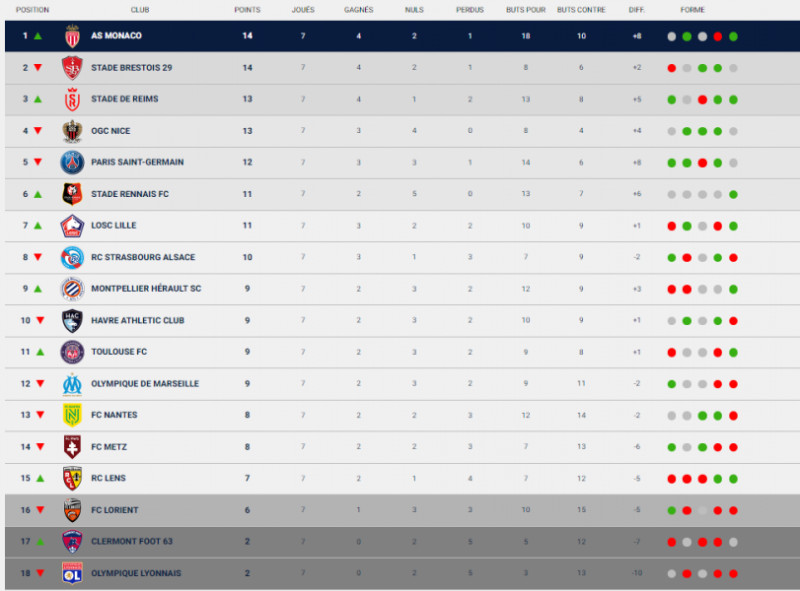
Task: Click Paris Saint-Germain's 12 points value
Action: pyautogui.click(x=247, y=162)
